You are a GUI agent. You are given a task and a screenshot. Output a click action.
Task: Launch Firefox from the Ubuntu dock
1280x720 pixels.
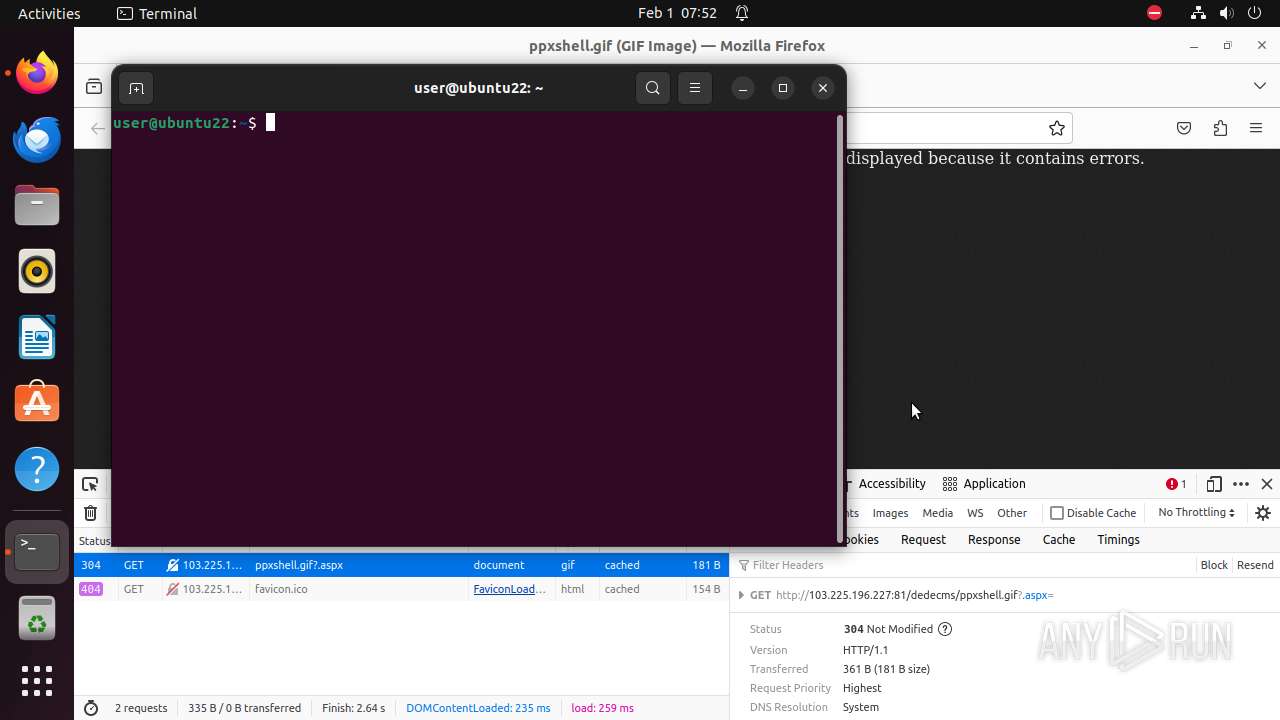tap(37, 74)
